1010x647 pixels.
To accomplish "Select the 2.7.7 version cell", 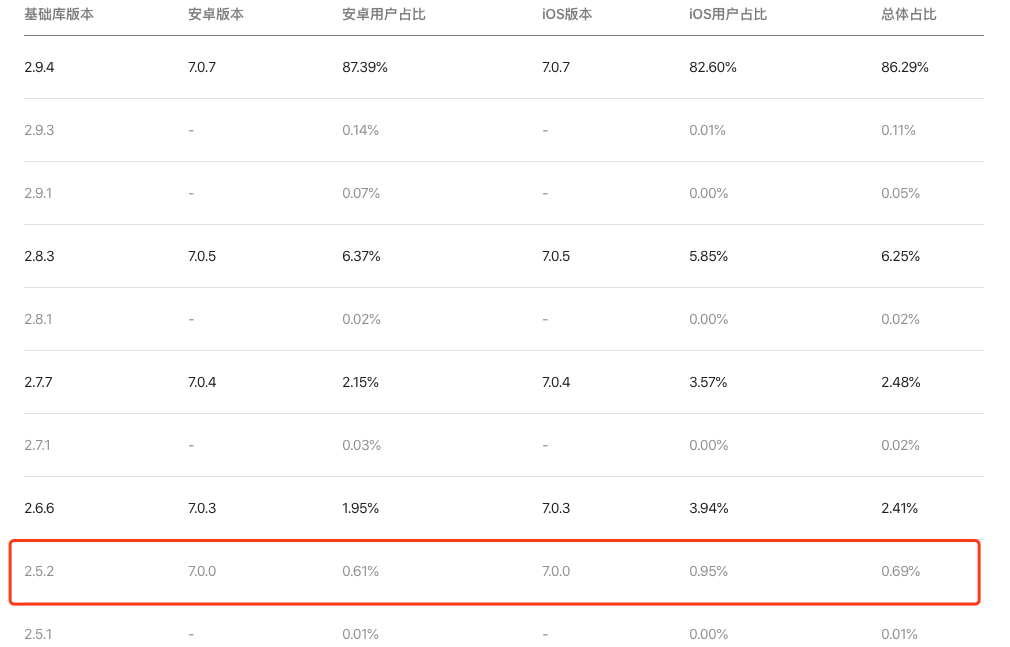I will click(39, 382).
